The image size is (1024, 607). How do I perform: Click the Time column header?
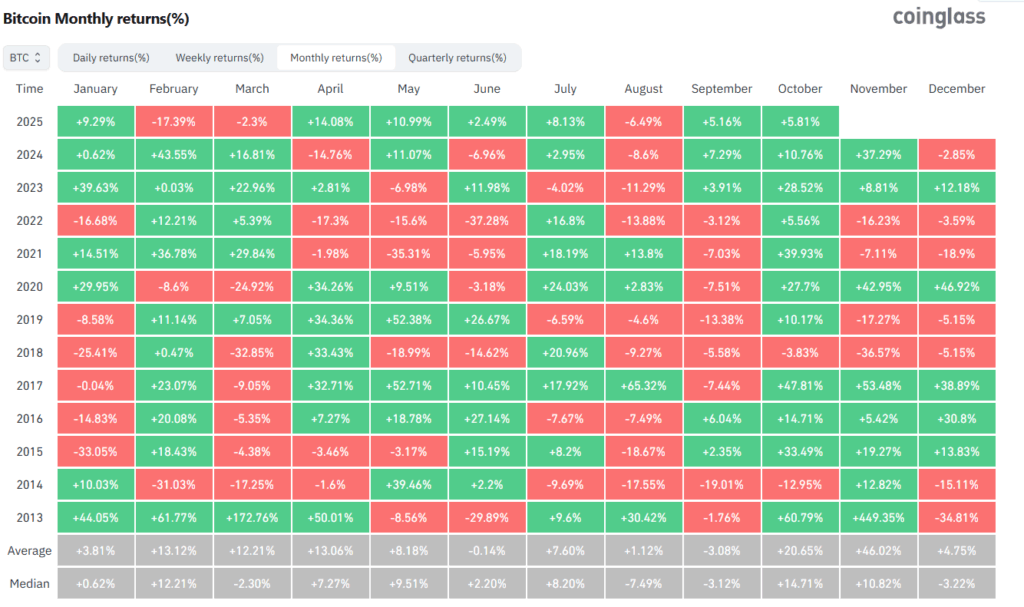pos(29,88)
